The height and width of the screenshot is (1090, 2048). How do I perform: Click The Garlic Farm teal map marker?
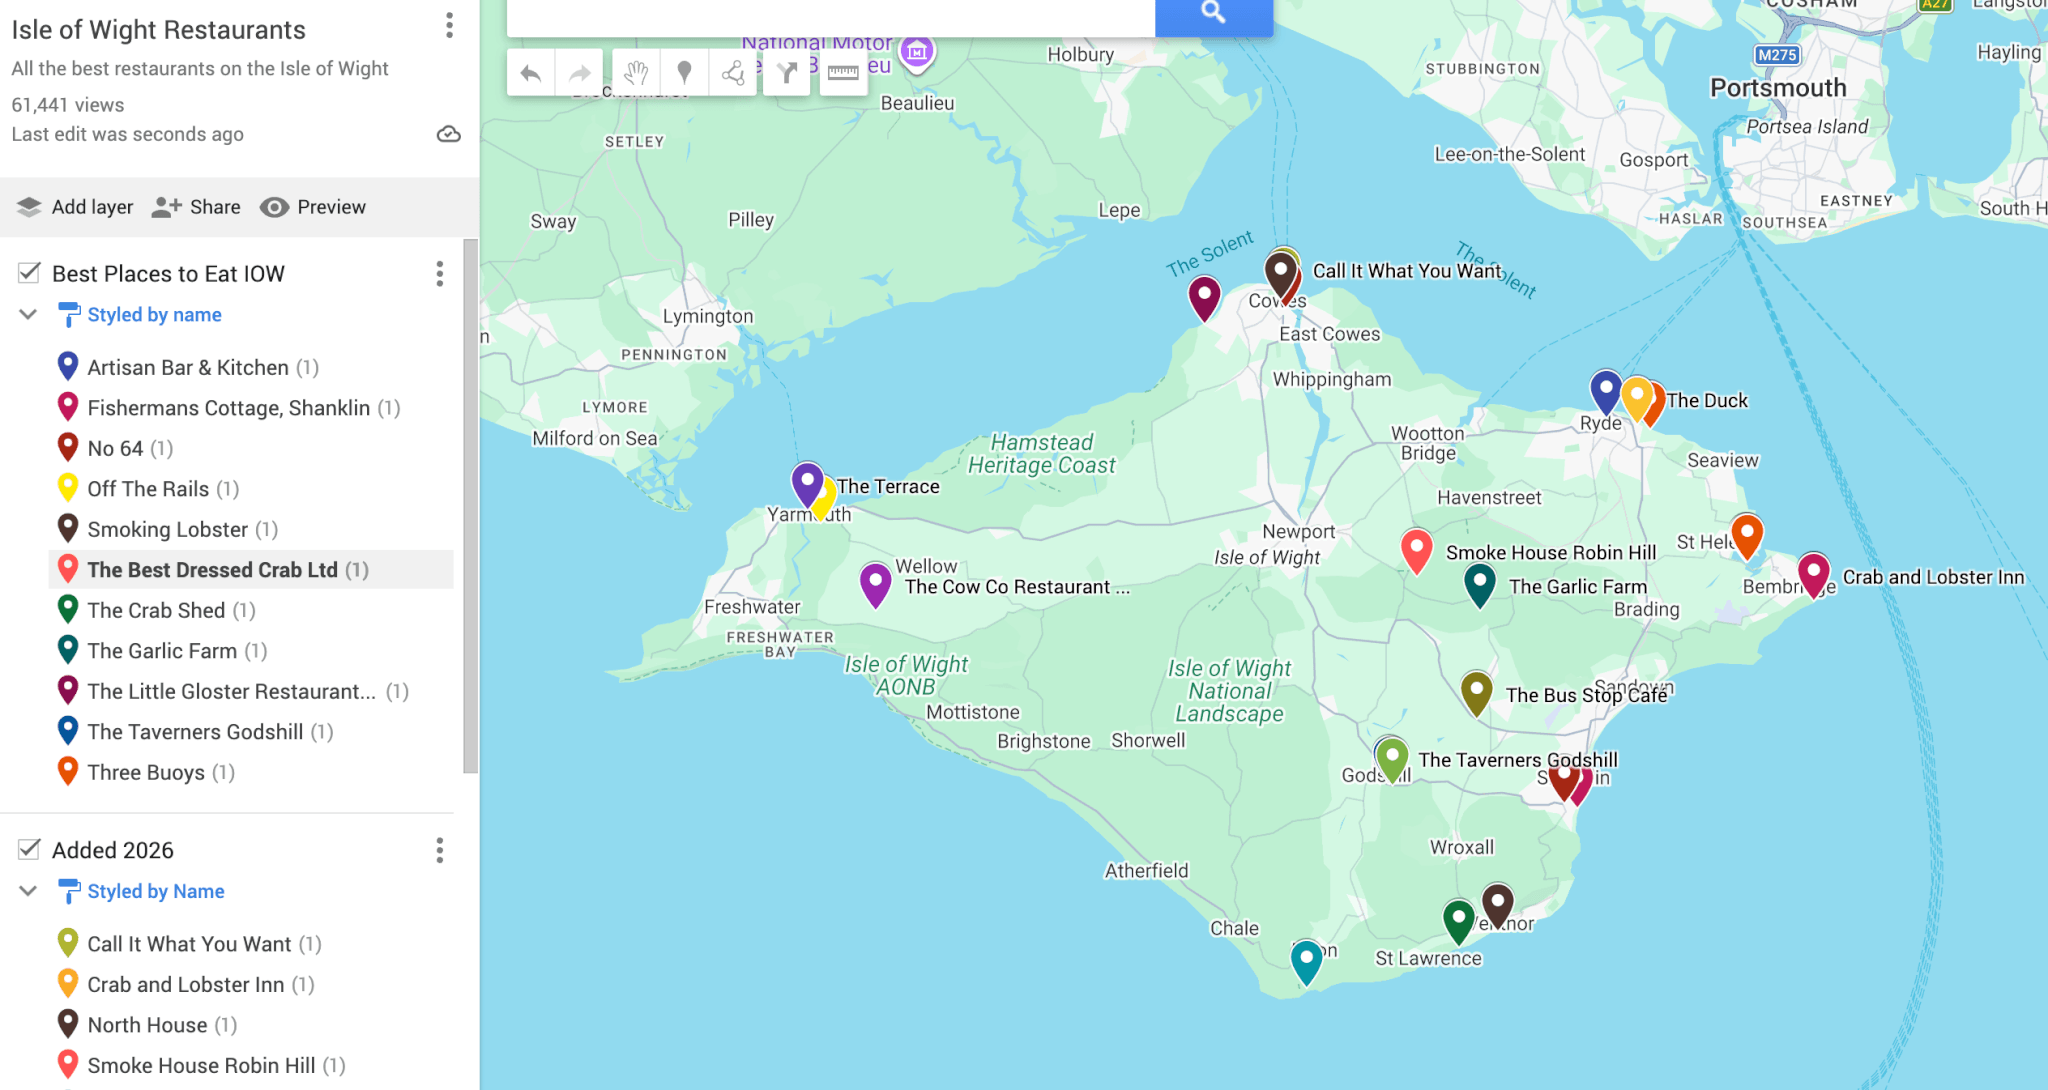click(x=1479, y=584)
